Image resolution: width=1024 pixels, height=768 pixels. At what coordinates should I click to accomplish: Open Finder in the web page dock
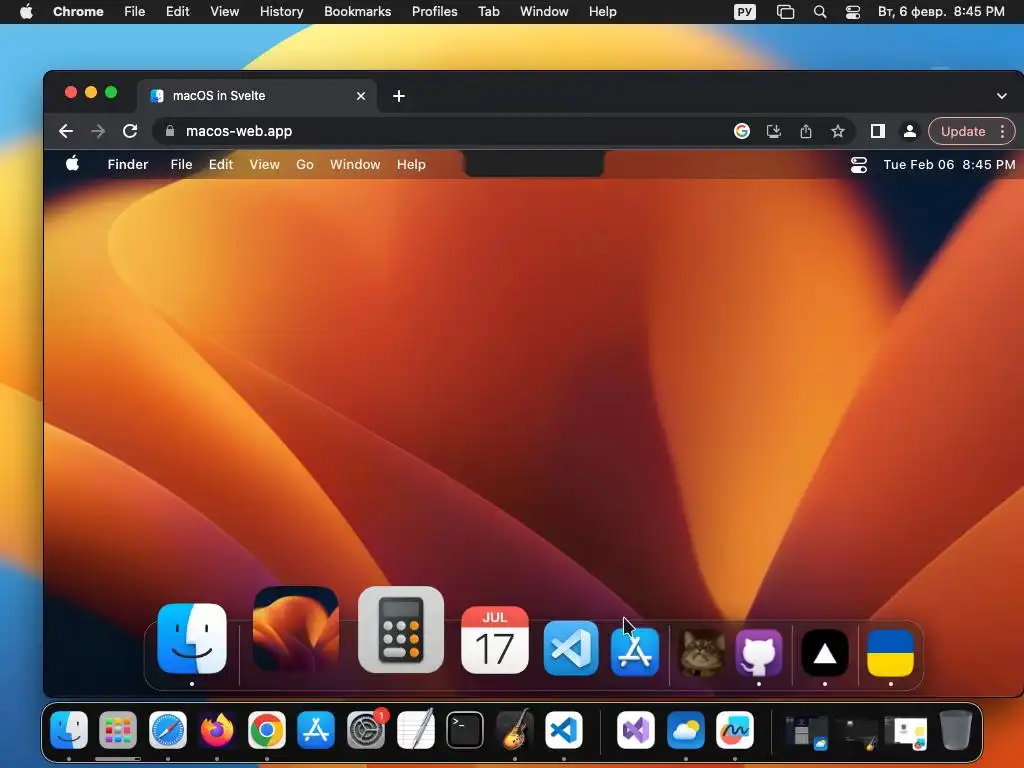click(192, 639)
